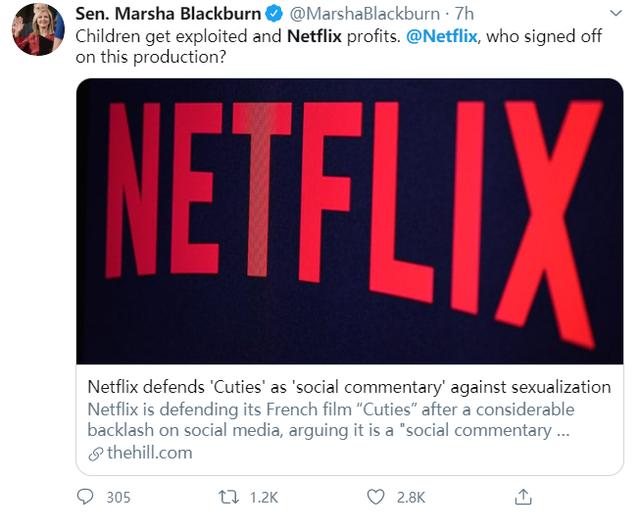640x529 pixels.
Task: Click the 2.8K likes count
Action: (x=411, y=498)
